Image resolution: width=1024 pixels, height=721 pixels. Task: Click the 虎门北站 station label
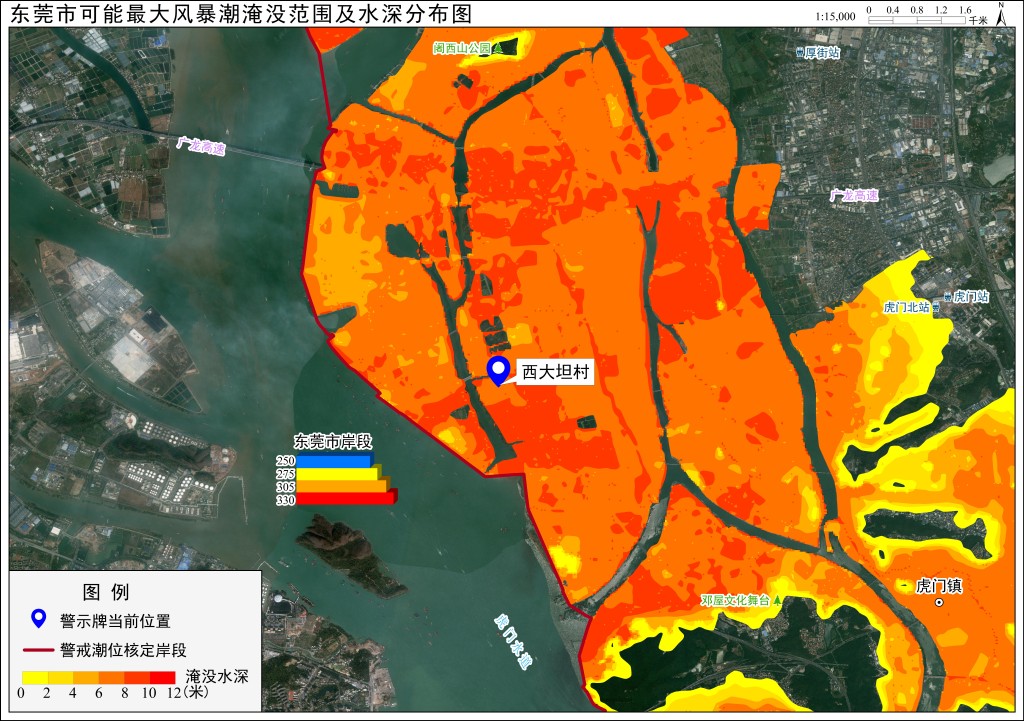click(x=906, y=307)
